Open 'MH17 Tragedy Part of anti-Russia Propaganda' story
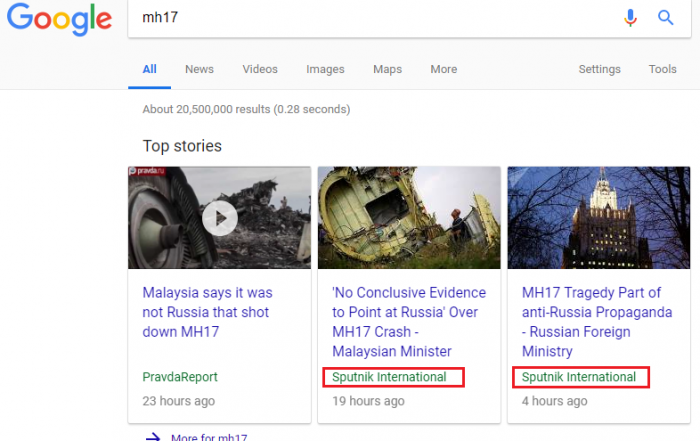Screen dimensions: 700x441 (597, 322)
